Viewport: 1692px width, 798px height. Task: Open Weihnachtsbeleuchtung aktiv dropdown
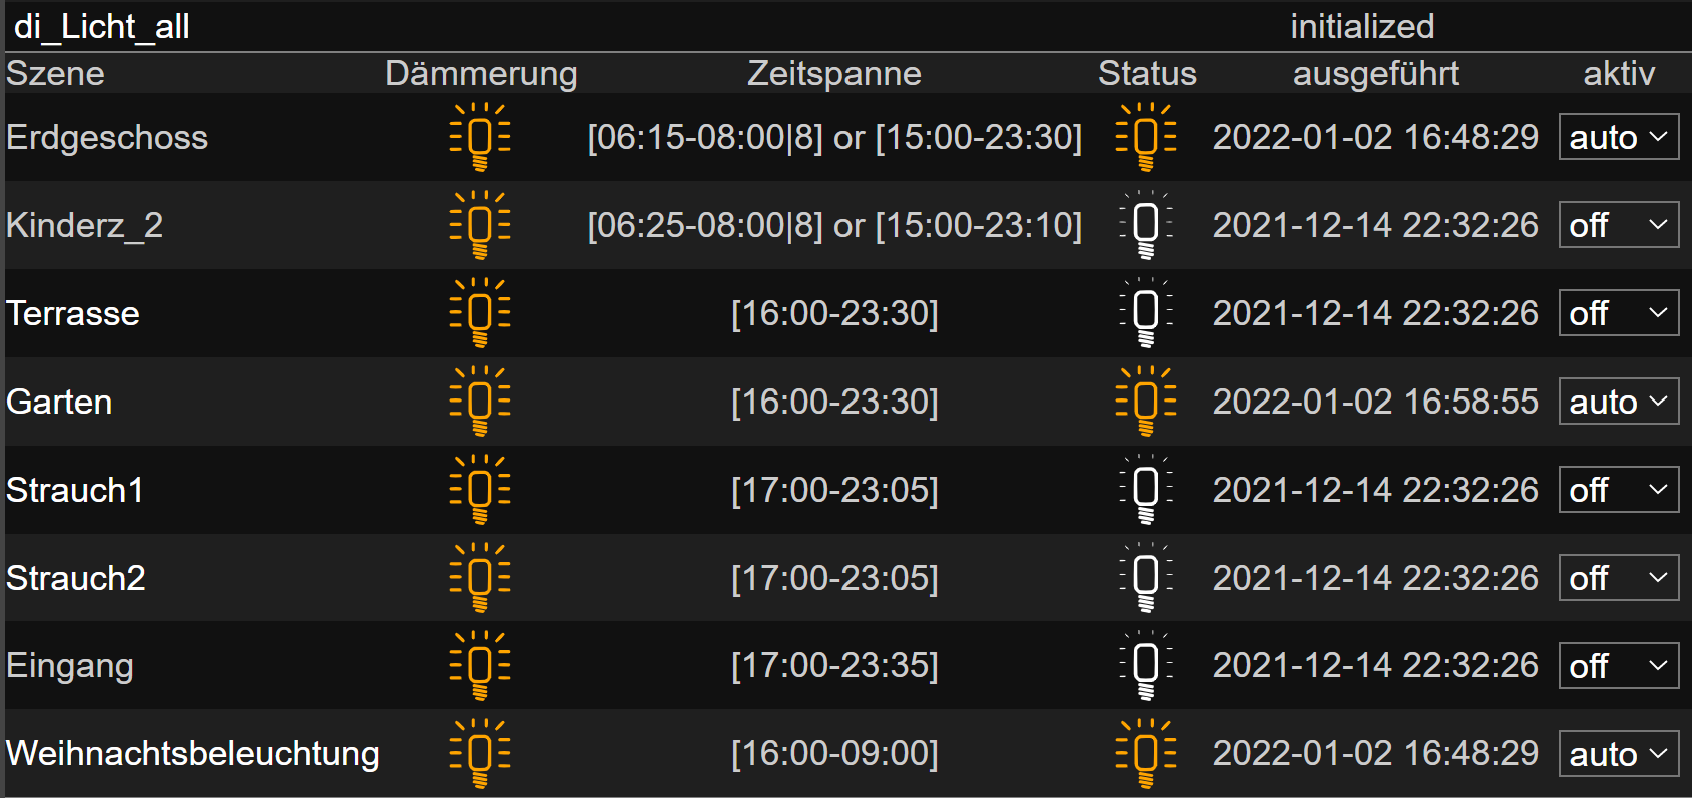coord(1619,753)
